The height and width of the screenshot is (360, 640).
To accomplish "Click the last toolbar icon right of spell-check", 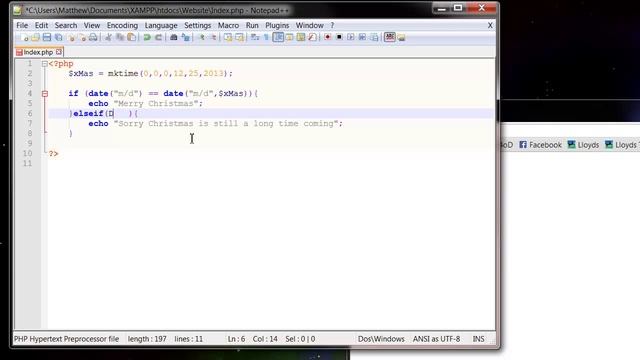I will pyautogui.click(x=402, y=38).
